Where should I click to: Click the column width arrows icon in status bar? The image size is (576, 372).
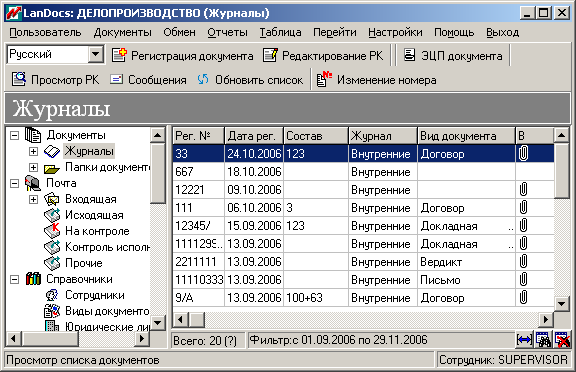click(x=524, y=340)
